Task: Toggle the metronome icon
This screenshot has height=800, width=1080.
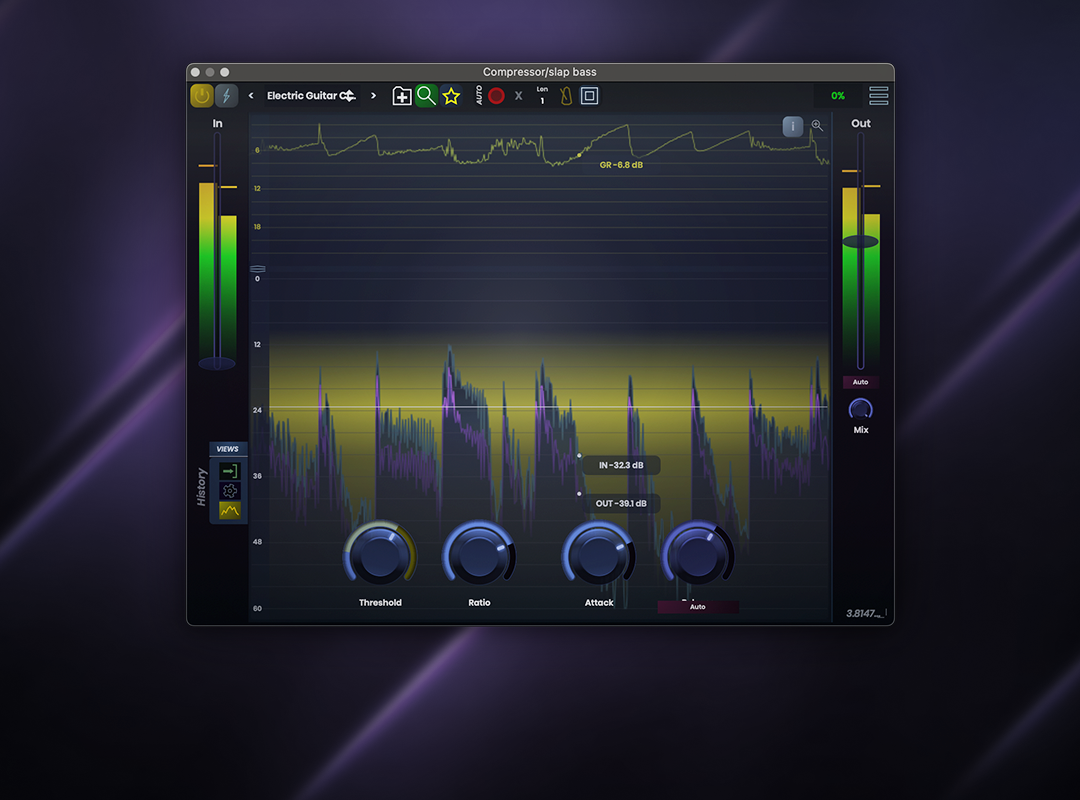Action: [566, 96]
